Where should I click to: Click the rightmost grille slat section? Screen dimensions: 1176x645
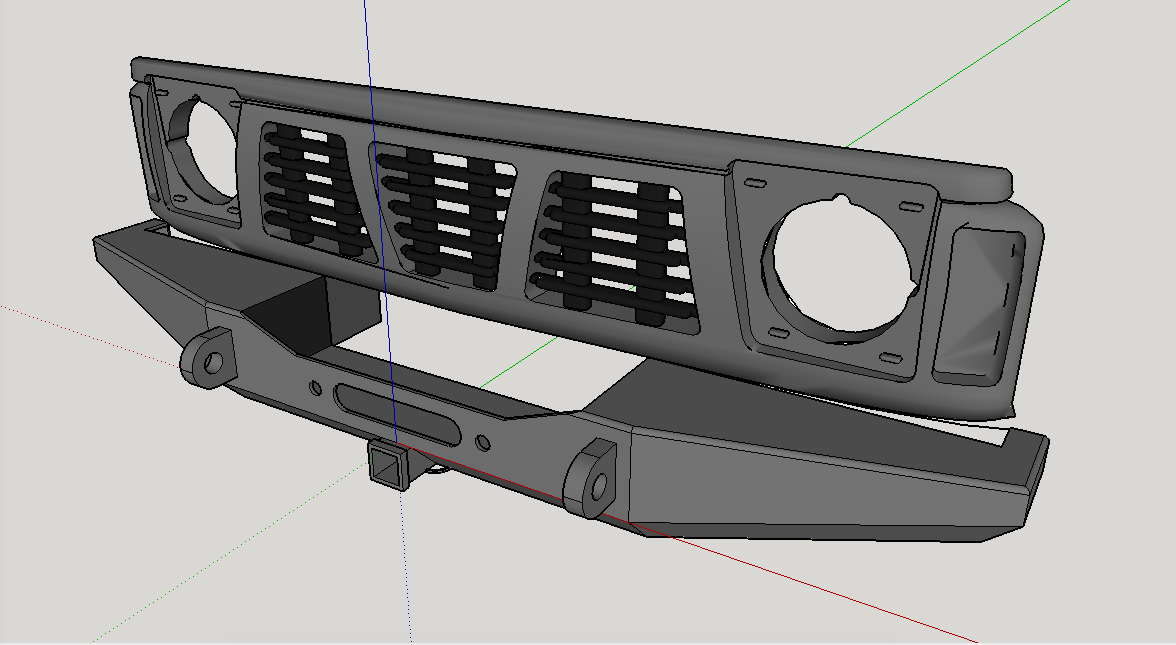pyautogui.click(x=614, y=252)
